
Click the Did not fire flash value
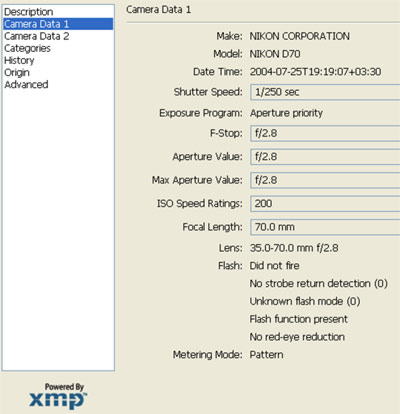pyautogui.click(x=275, y=266)
